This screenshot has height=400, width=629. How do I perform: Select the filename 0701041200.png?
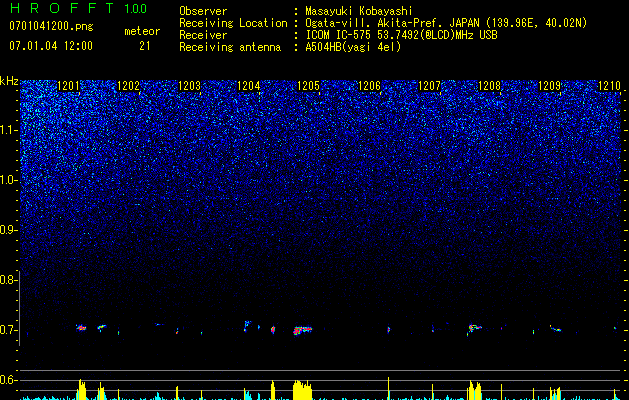pyautogui.click(x=51, y=27)
